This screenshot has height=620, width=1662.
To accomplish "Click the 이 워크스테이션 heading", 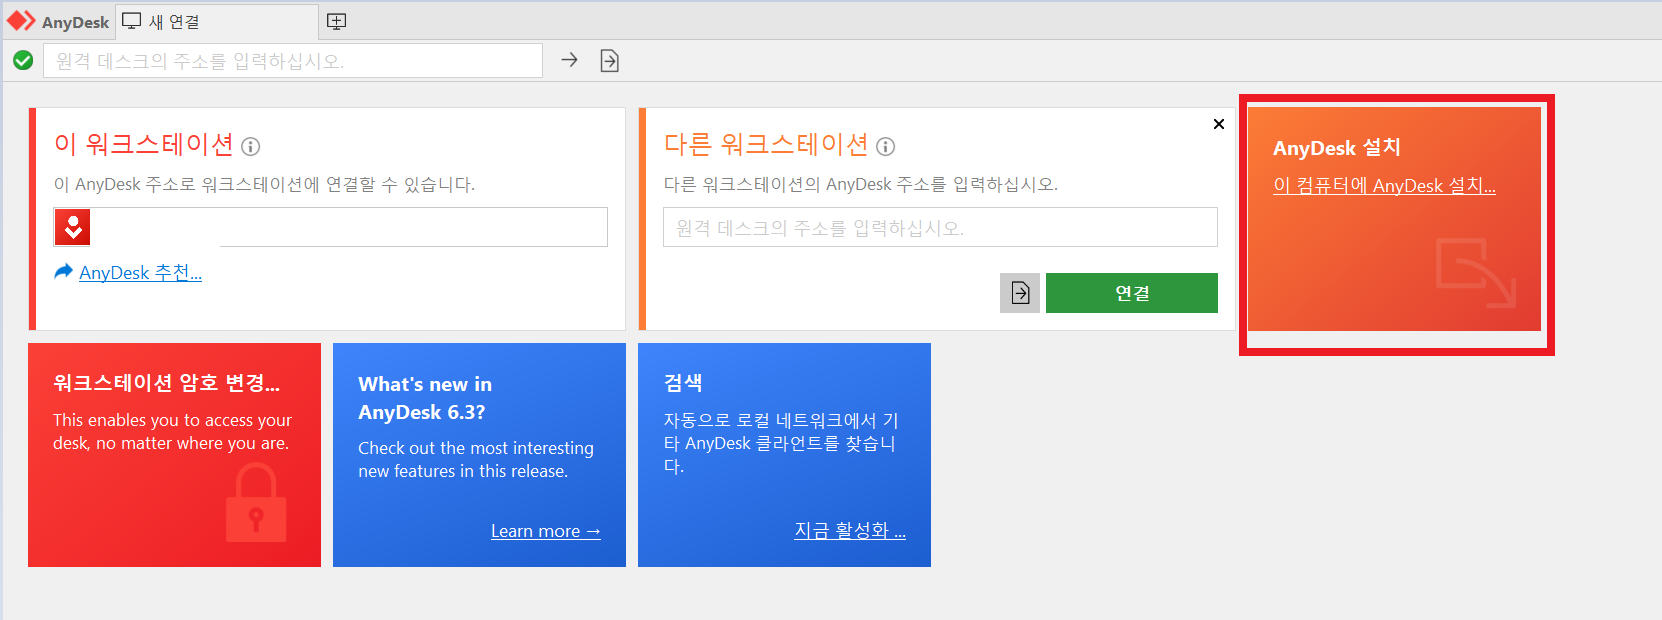I will tap(144, 145).
